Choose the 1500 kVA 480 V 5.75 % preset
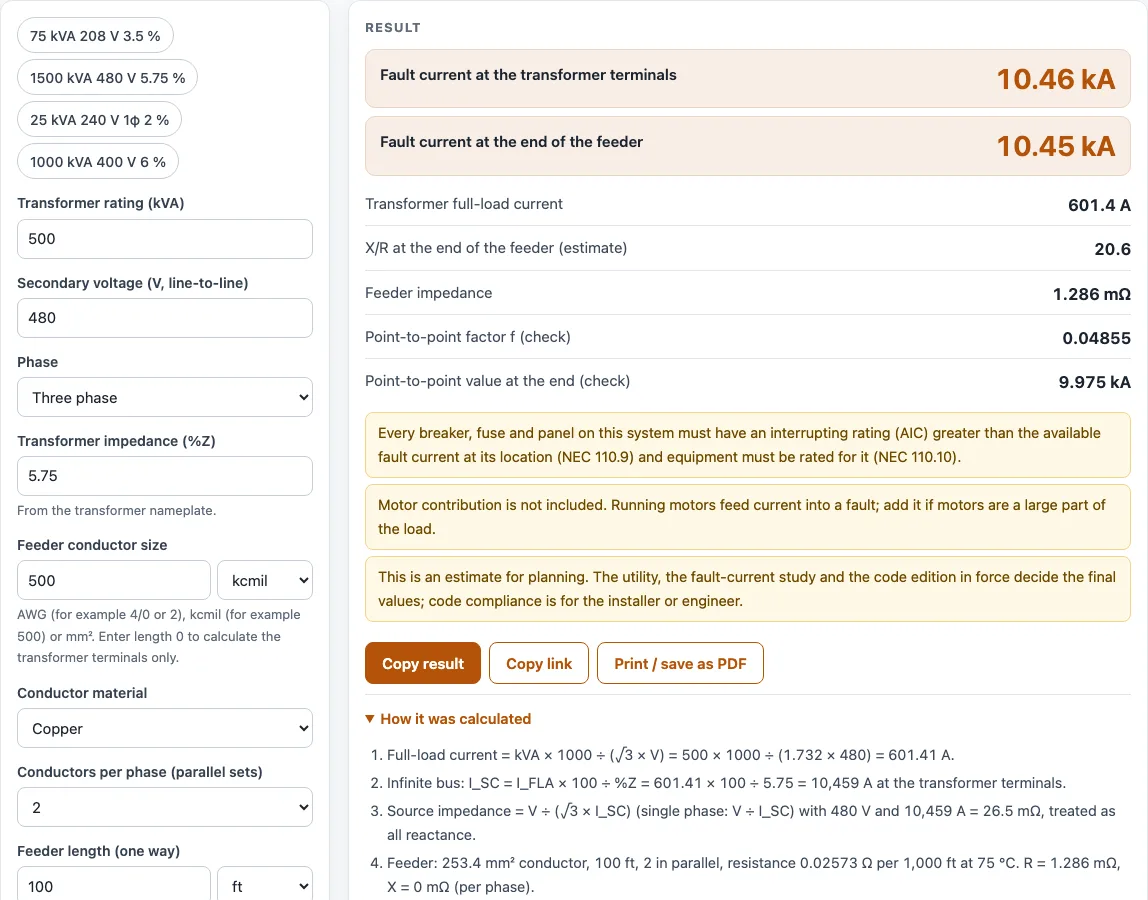 point(108,78)
